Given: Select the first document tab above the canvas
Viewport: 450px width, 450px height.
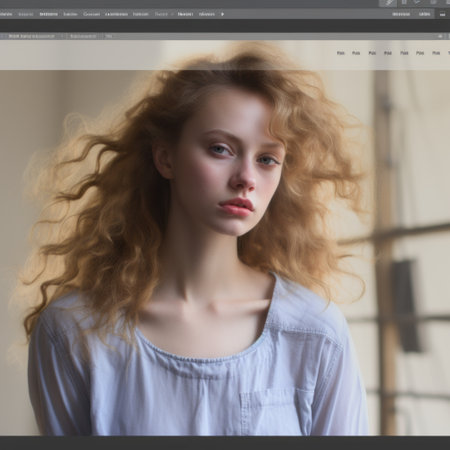Looking at the screenshot, I should tap(32, 36).
